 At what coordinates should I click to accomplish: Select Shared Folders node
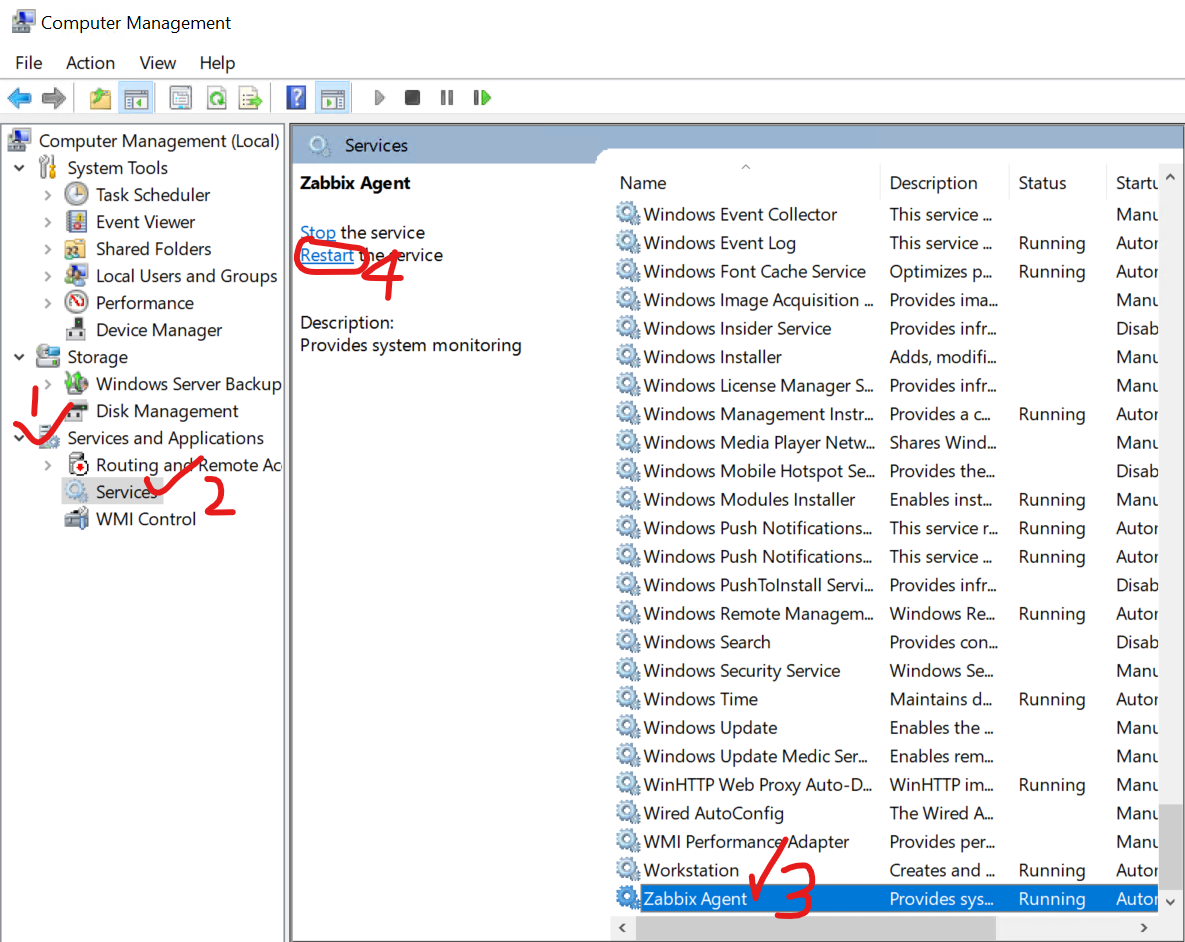153,249
